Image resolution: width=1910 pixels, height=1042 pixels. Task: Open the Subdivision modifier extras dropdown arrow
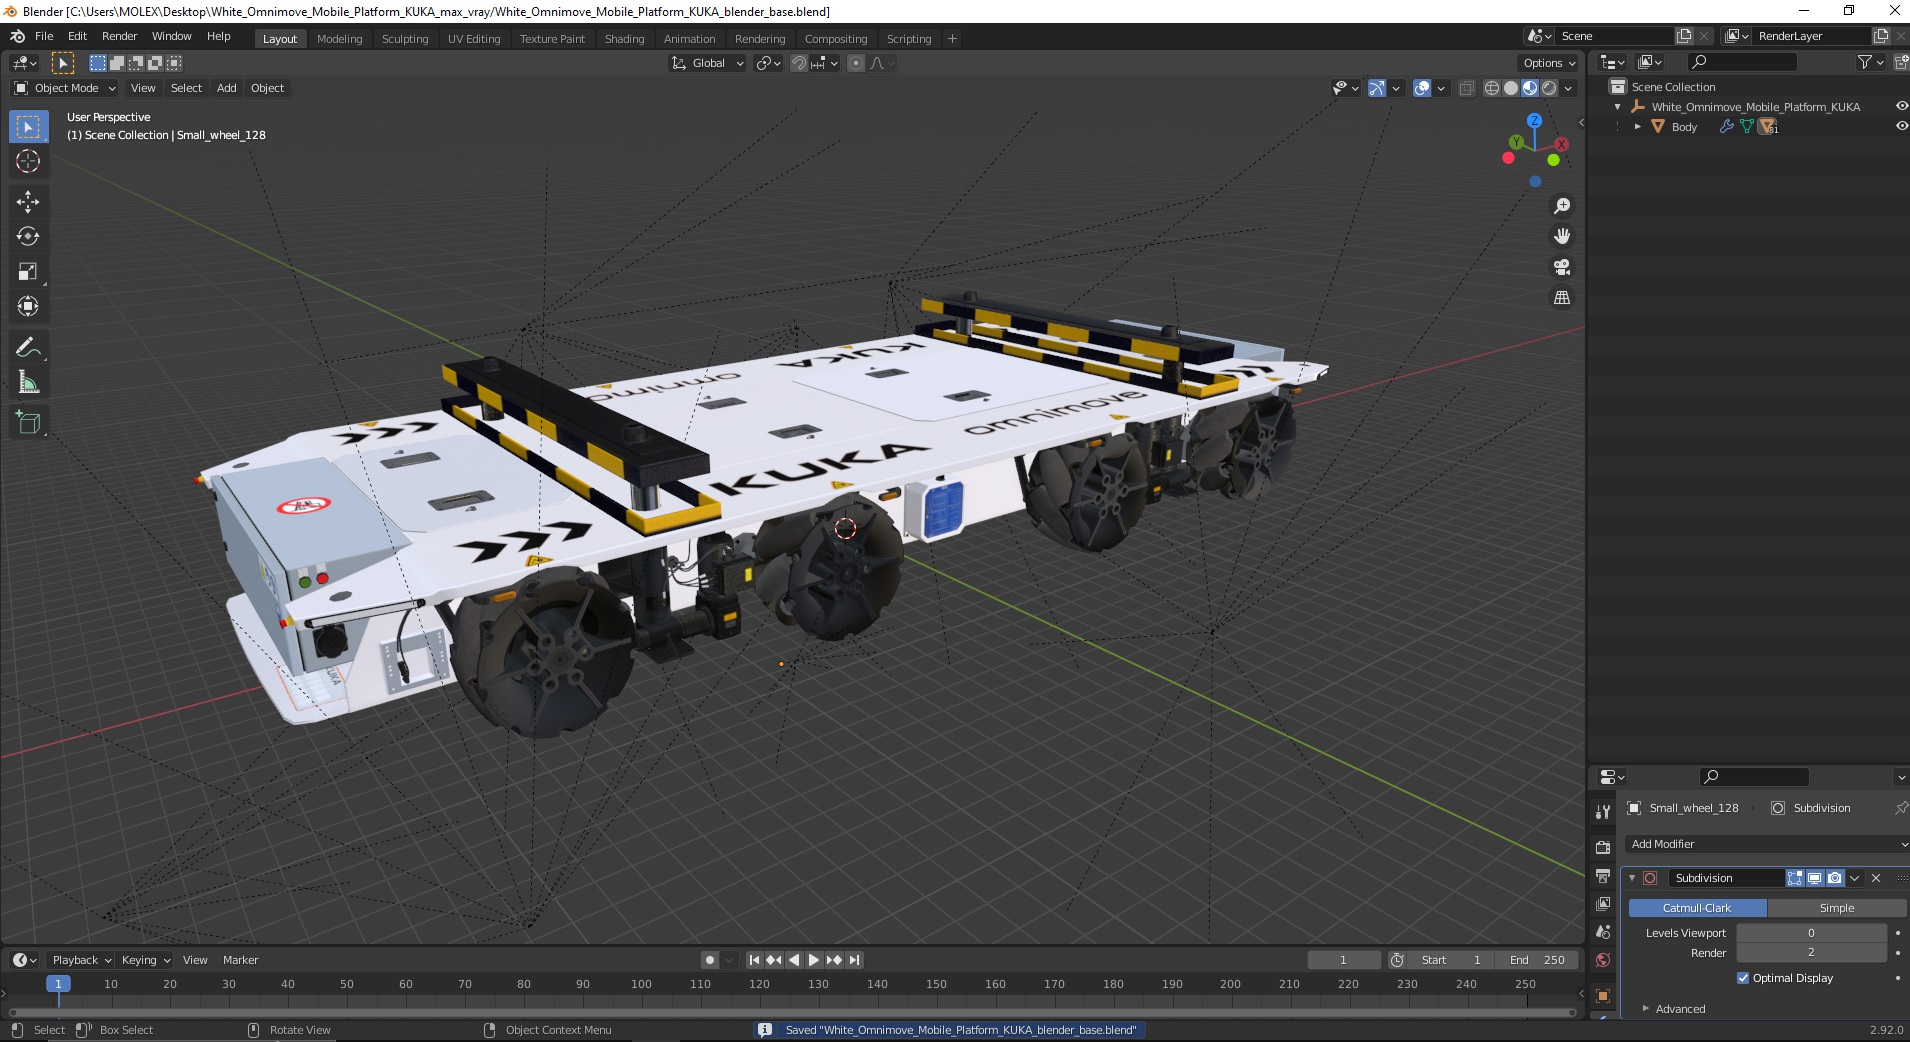(1855, 878)
